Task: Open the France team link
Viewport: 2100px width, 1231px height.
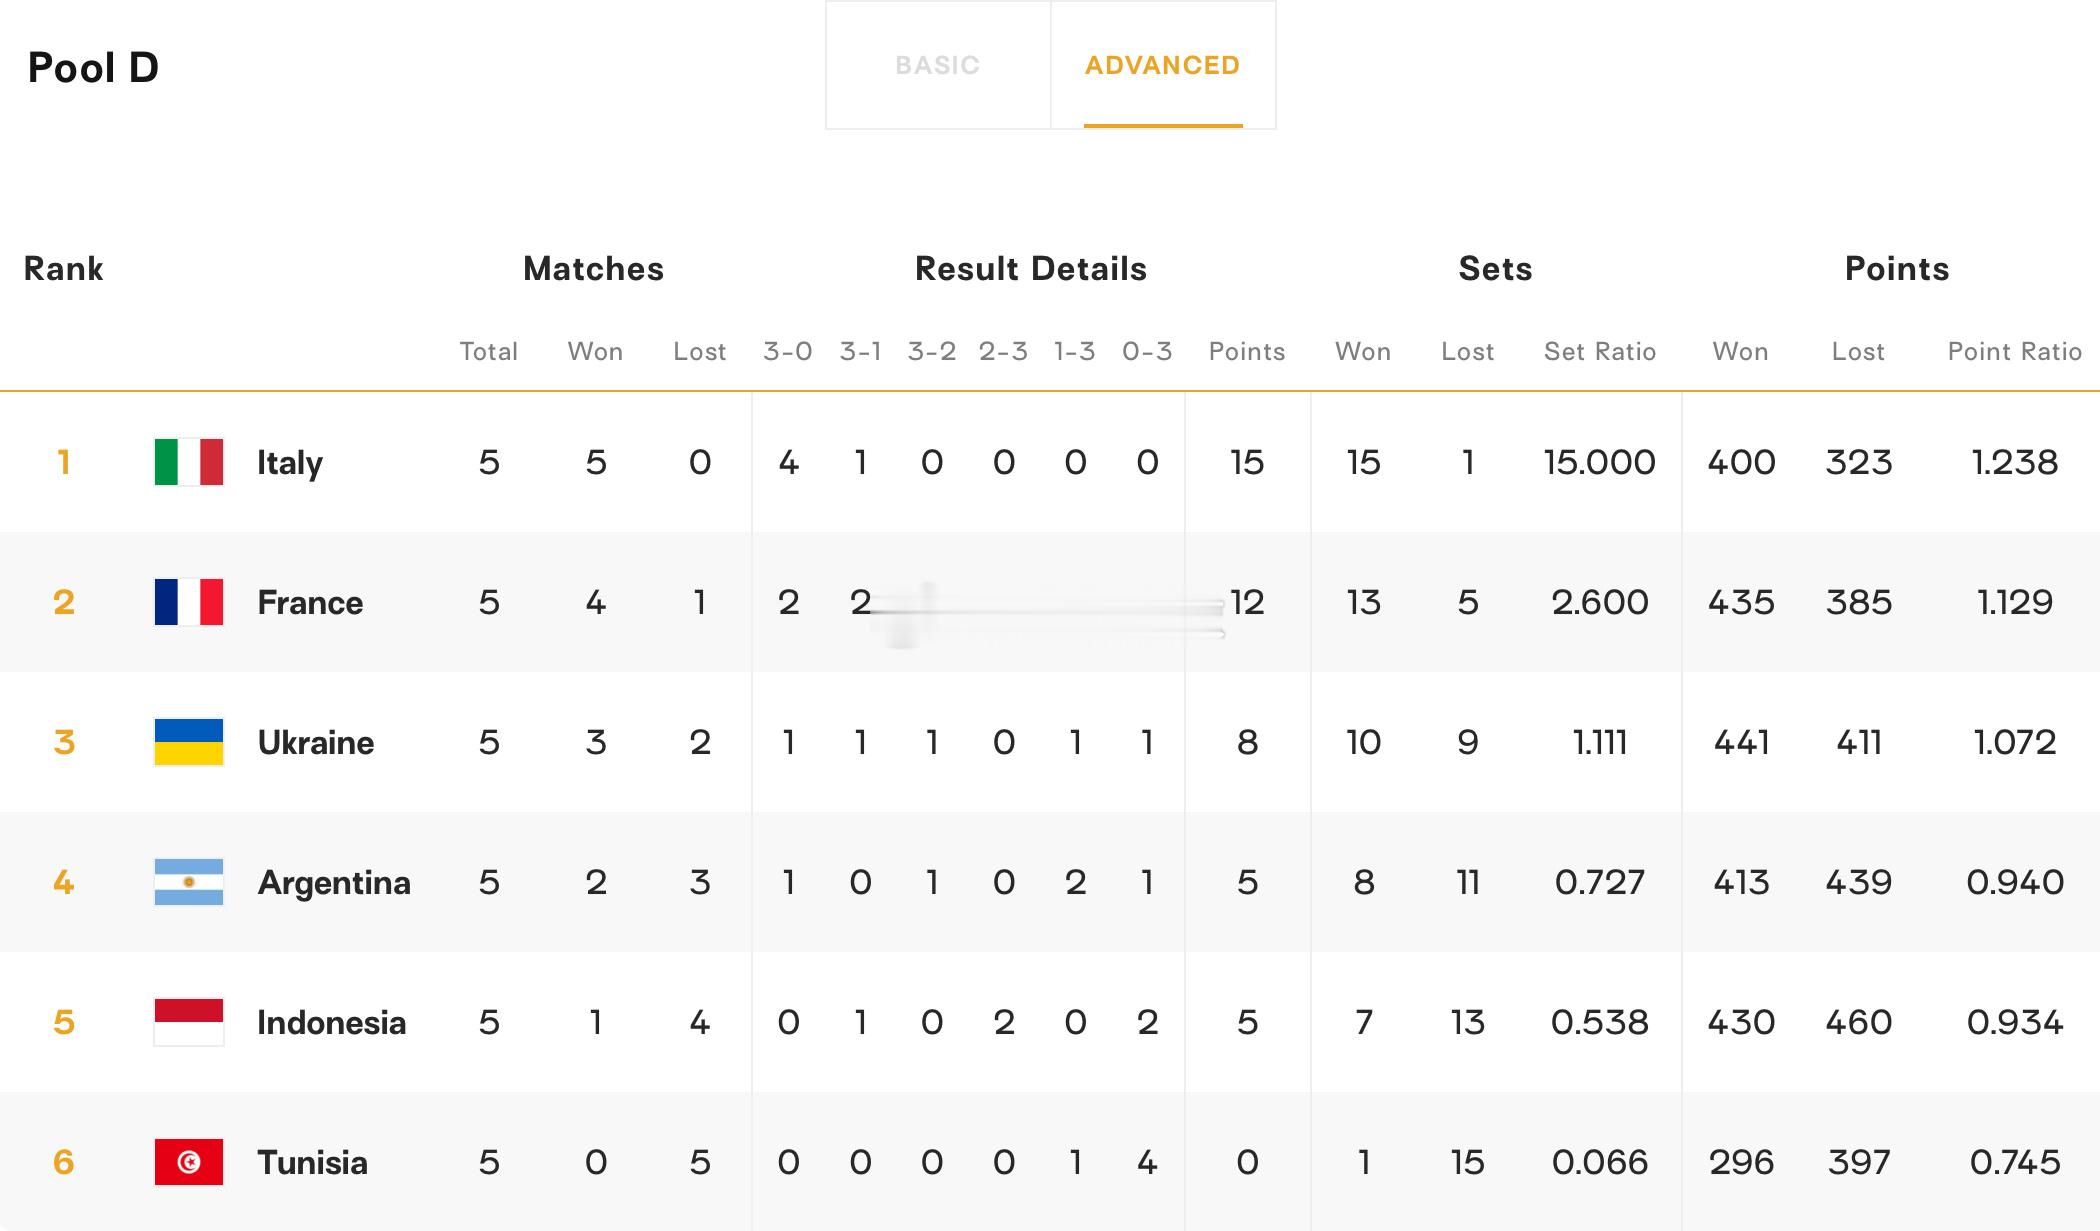Action: 310,602
